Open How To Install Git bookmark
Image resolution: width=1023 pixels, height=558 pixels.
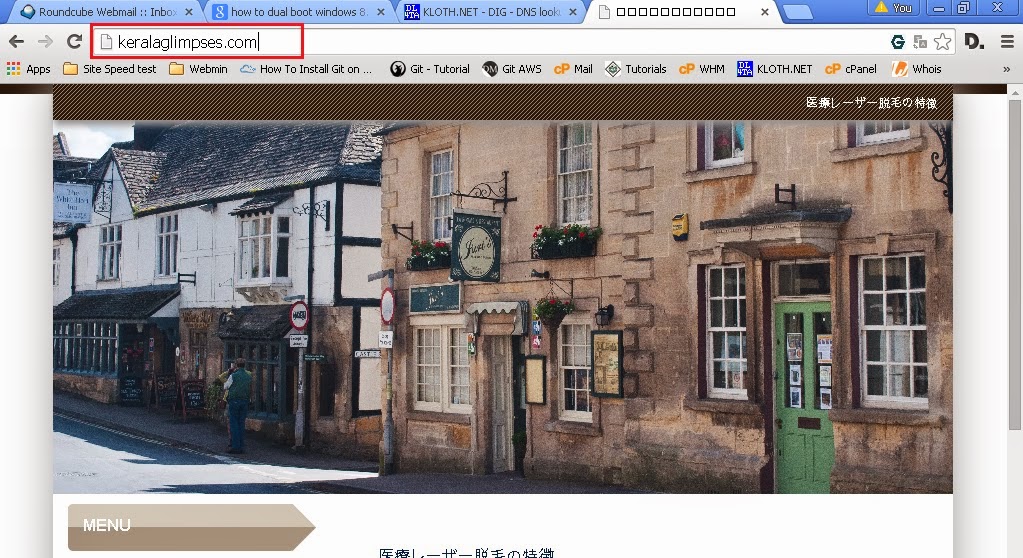tap(305, 69)
